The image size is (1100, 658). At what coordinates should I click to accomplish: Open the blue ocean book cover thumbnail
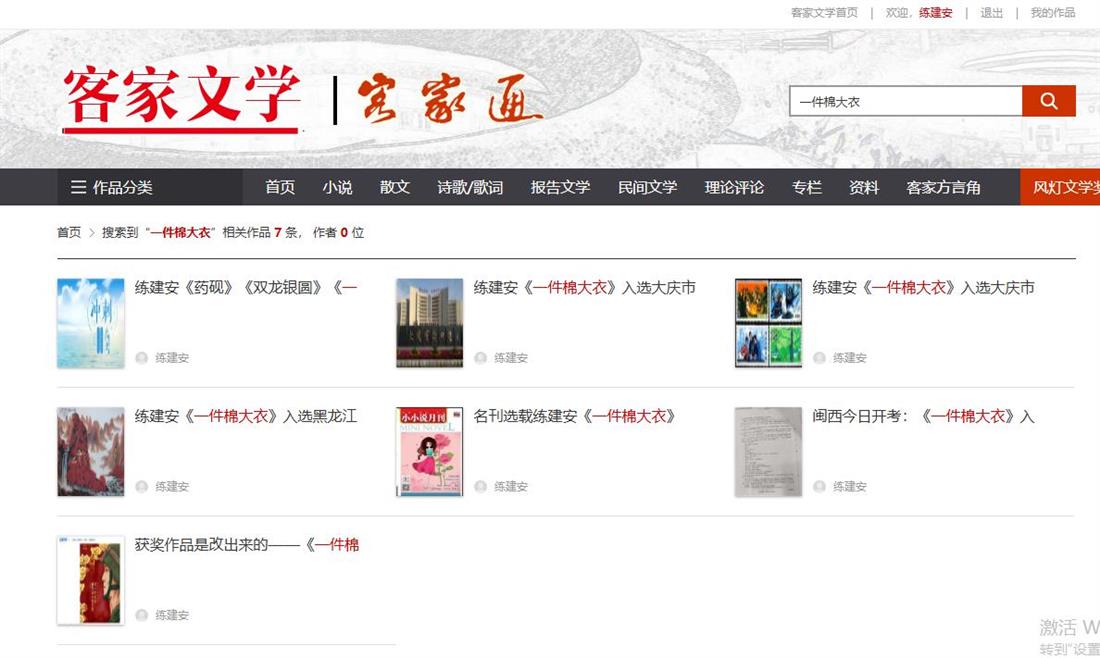click(91, 323)
